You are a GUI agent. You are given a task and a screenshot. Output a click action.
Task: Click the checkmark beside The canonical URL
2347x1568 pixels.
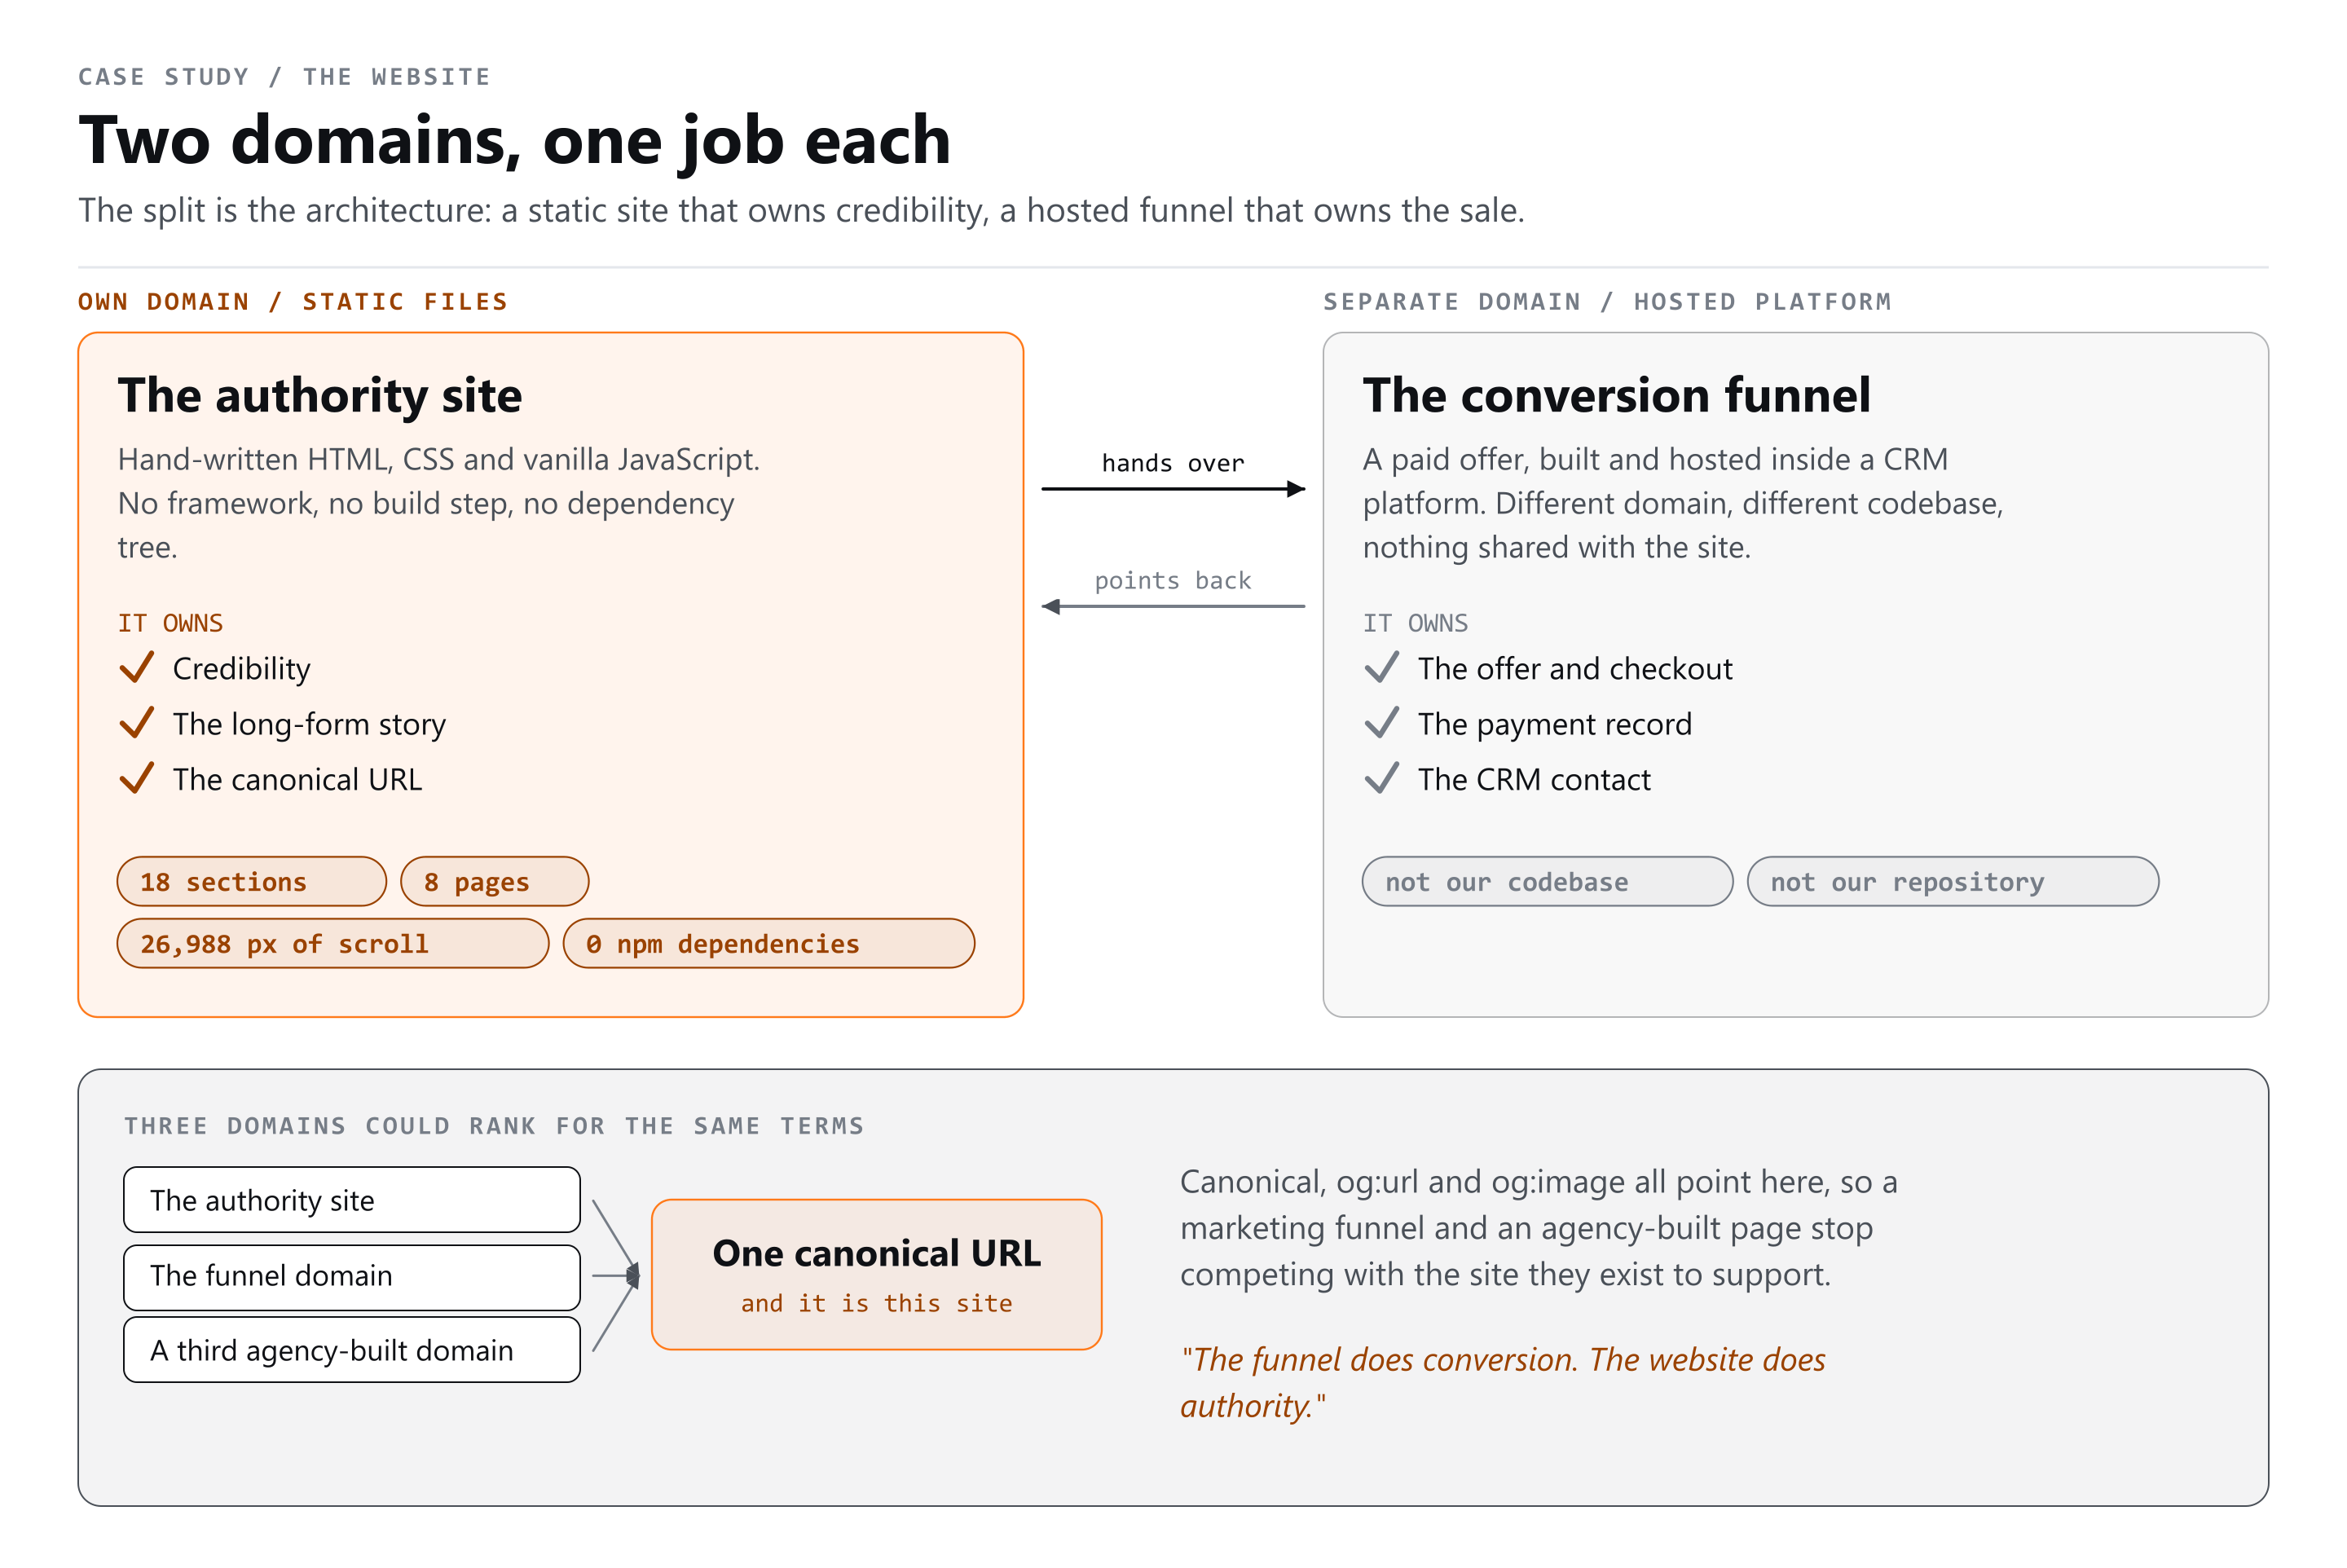tap(137, 778)
